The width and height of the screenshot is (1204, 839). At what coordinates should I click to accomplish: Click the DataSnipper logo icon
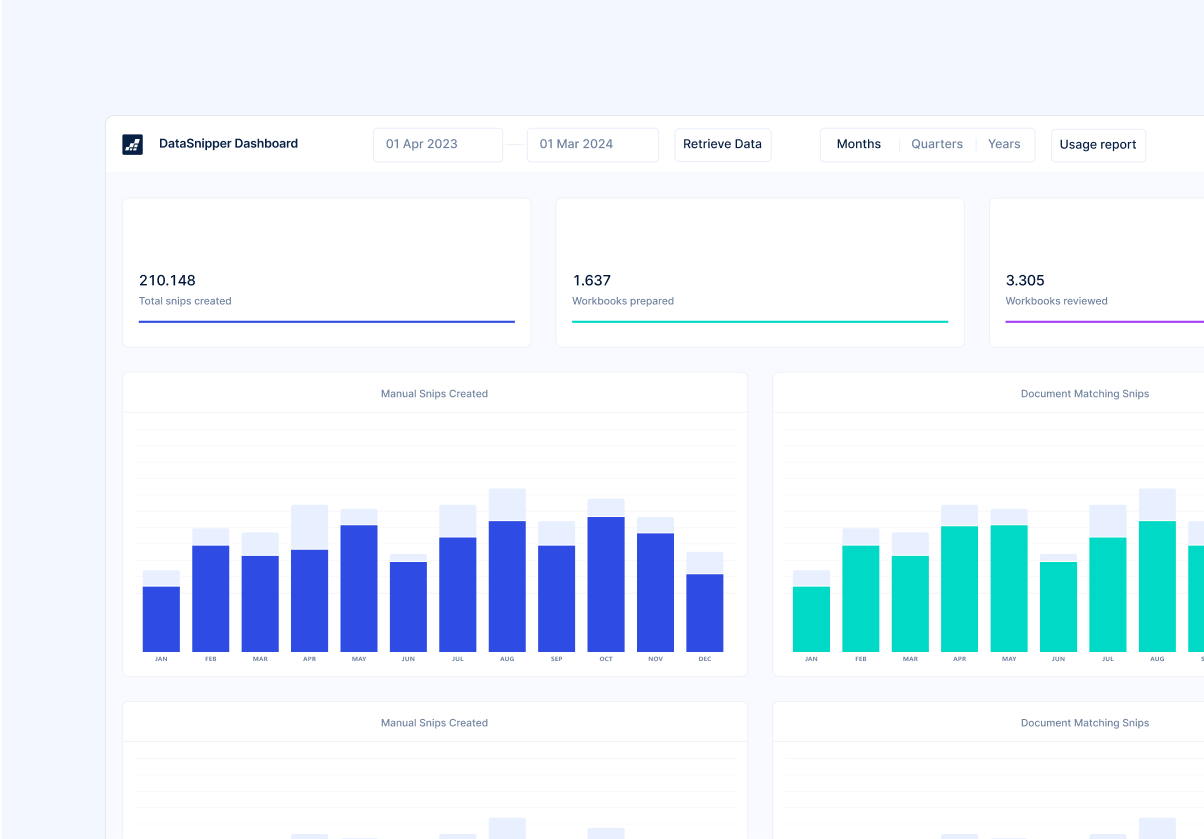tap(132, 144)
